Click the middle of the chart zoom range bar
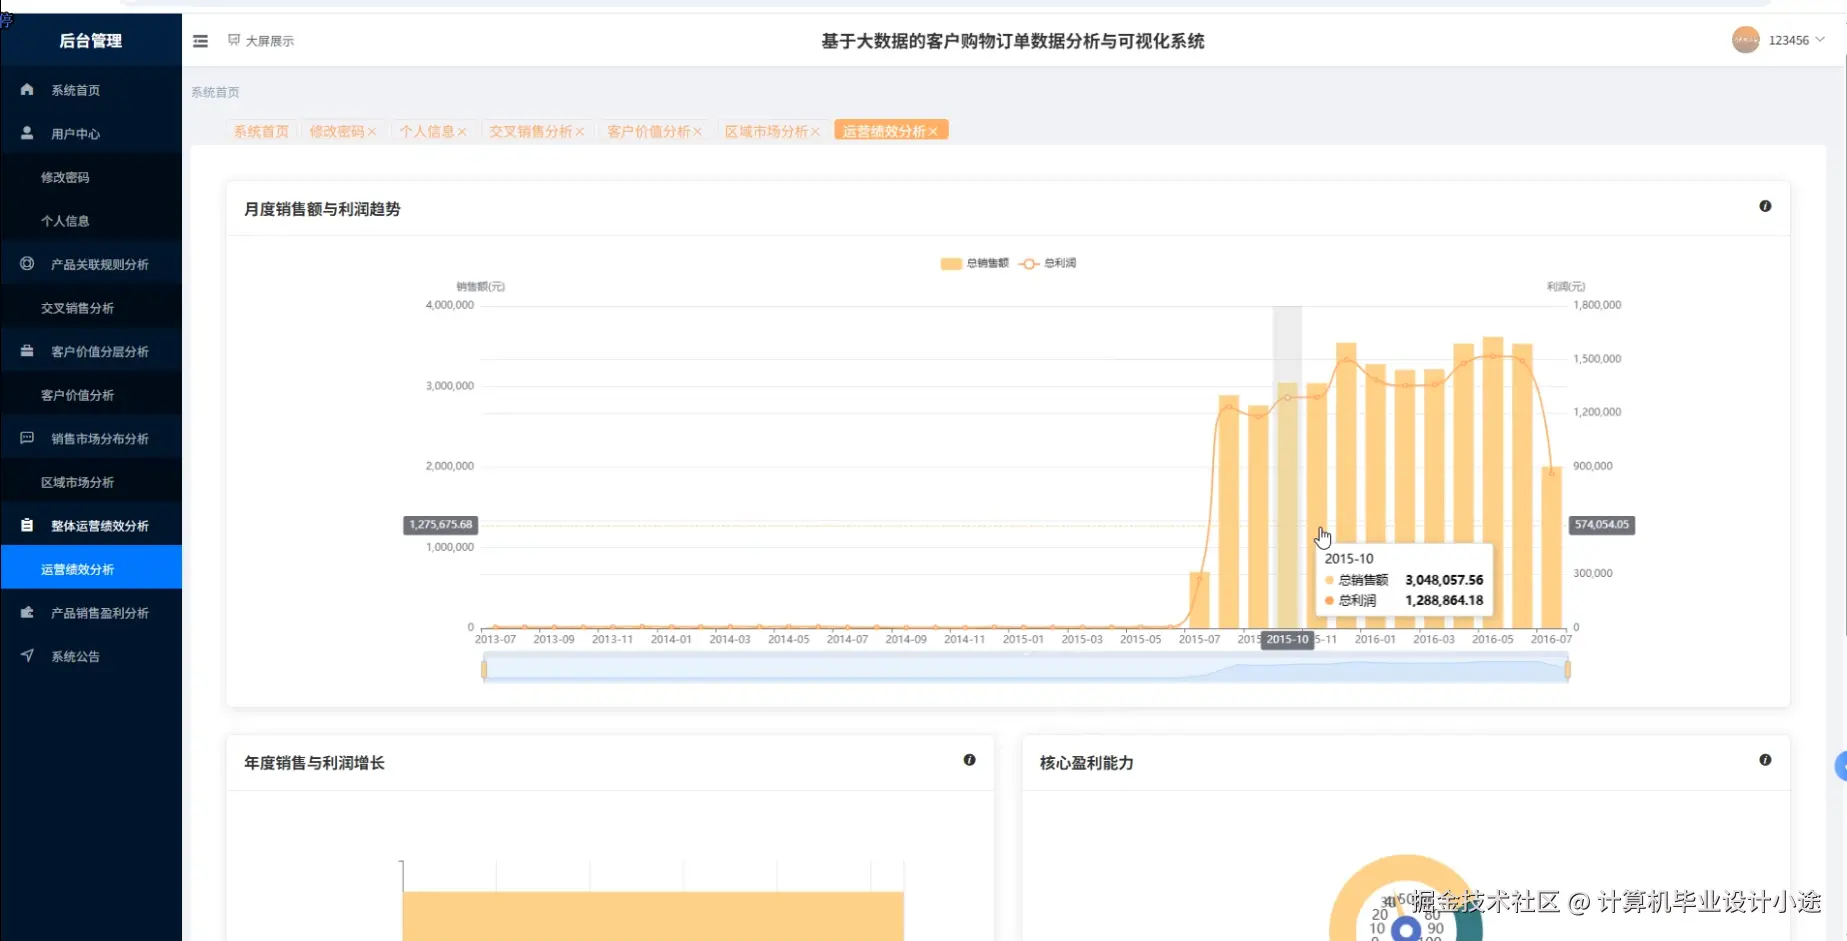The image size is (1847, 941). coord(1026,669)
